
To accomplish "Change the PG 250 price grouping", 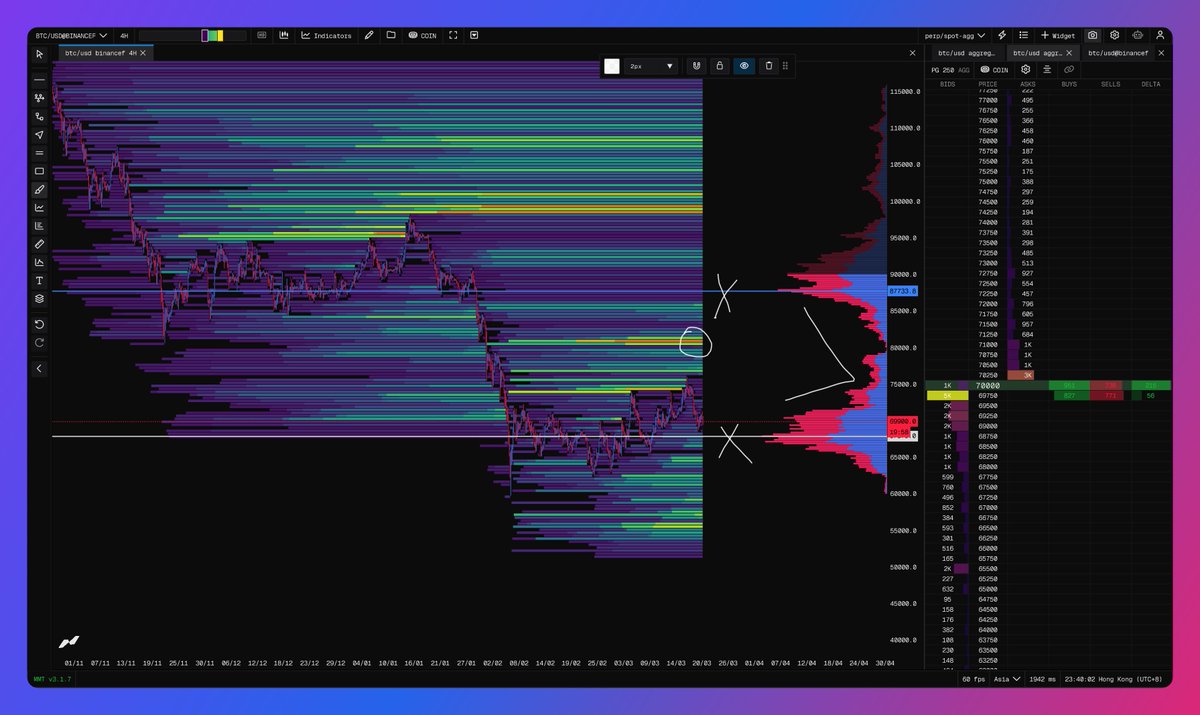I will click(942, 70).
